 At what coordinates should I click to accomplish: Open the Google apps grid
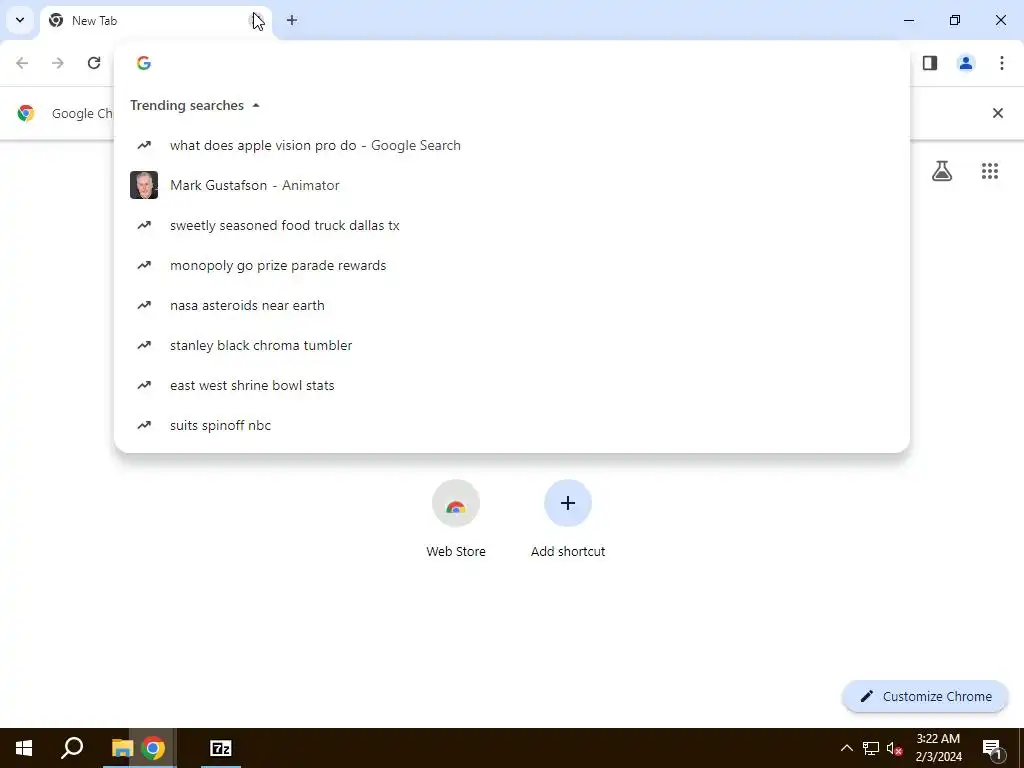990,171
